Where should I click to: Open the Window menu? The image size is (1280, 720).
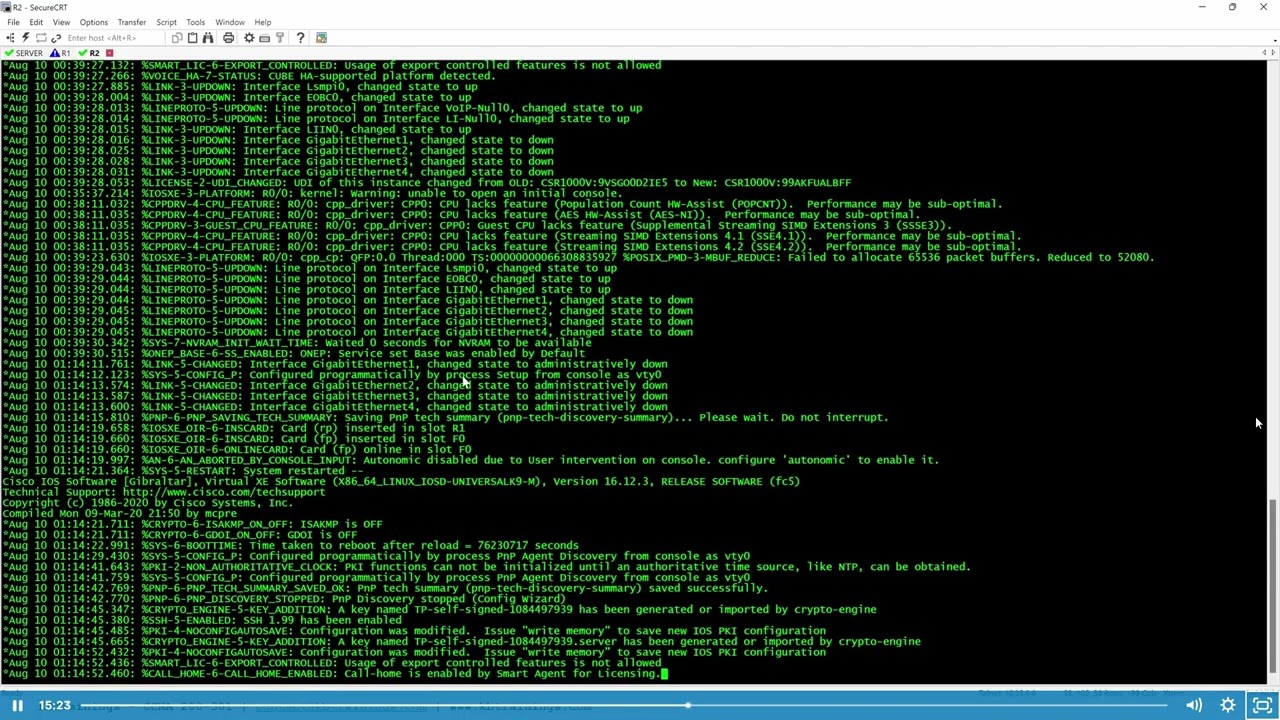(x=229, y=22)
